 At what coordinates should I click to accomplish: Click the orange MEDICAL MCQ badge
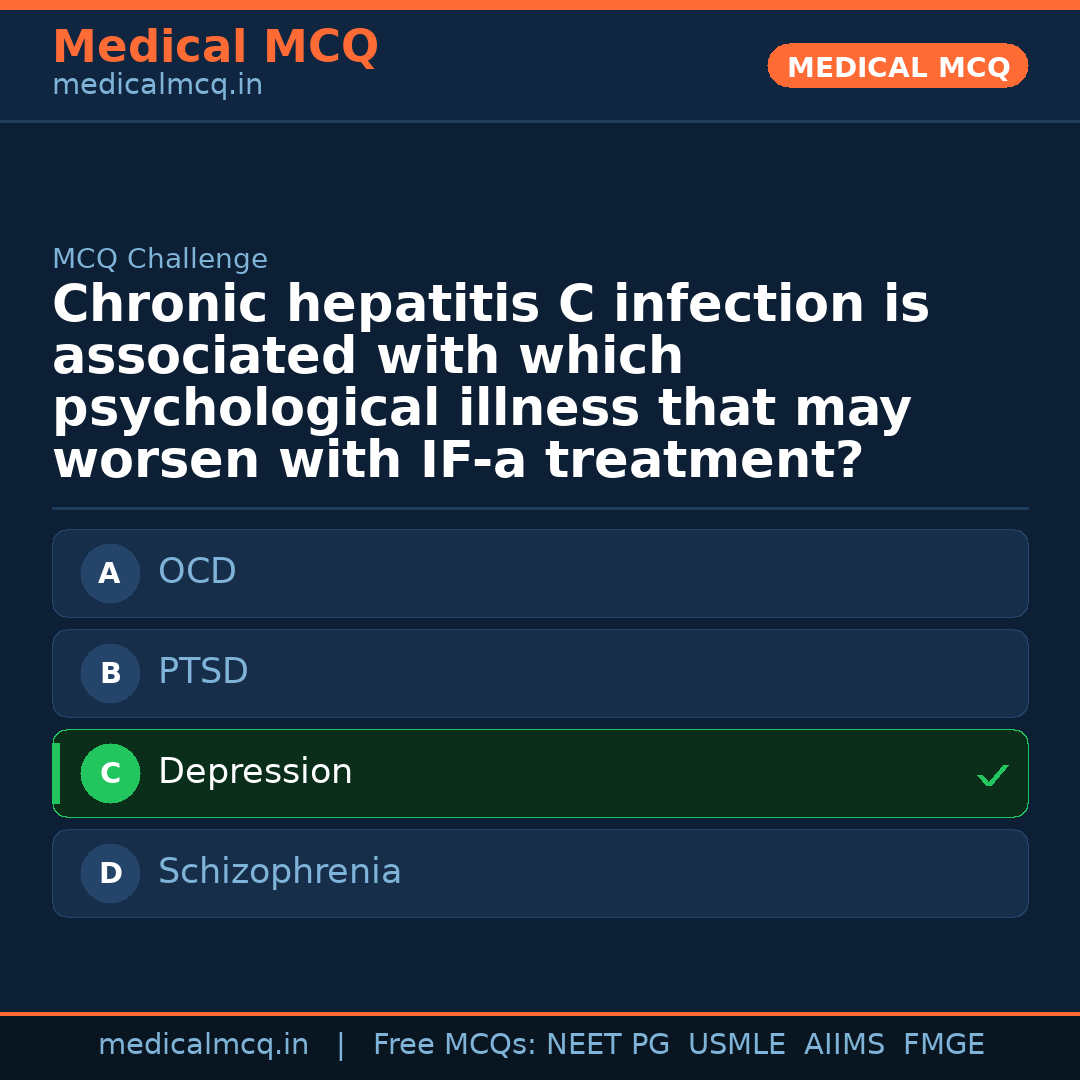pos(897,67)
